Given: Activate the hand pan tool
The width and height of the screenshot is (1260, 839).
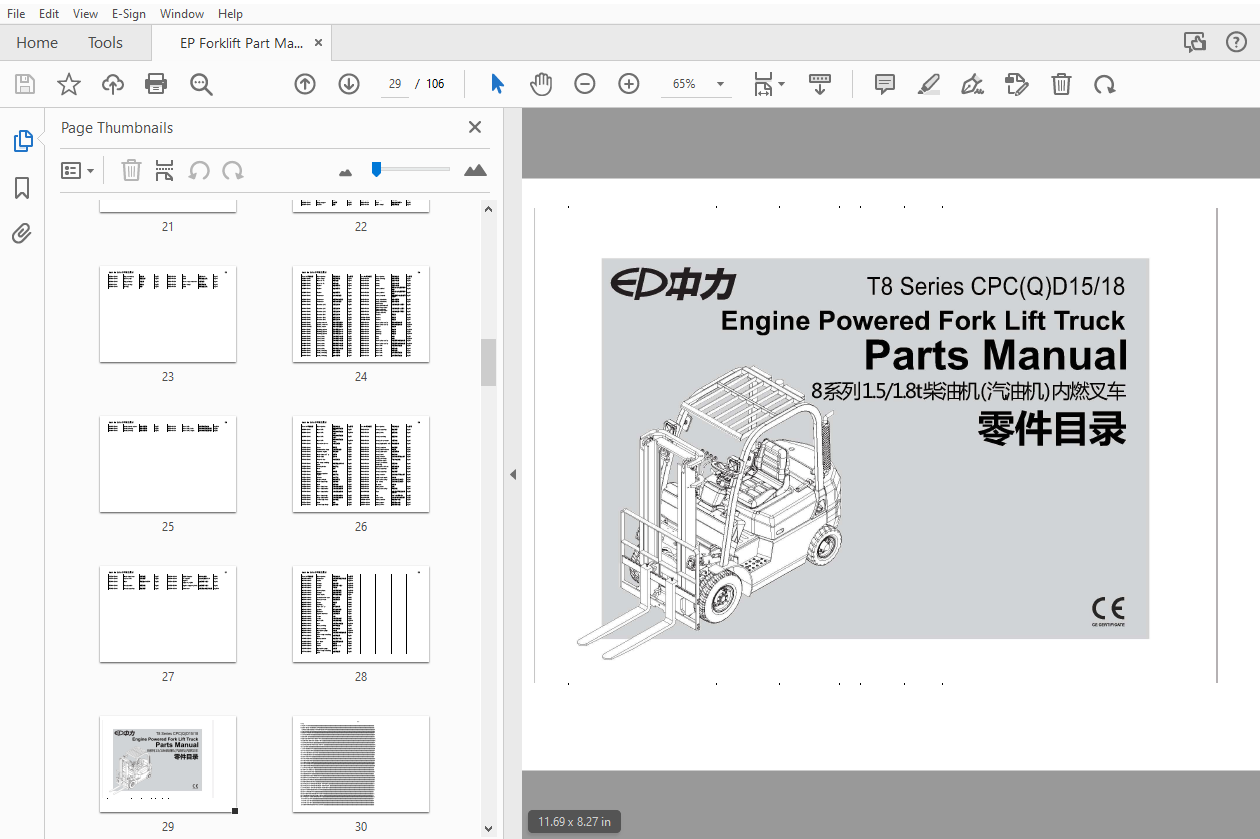Looking at the screenshot, I should (x=541, y=84).
